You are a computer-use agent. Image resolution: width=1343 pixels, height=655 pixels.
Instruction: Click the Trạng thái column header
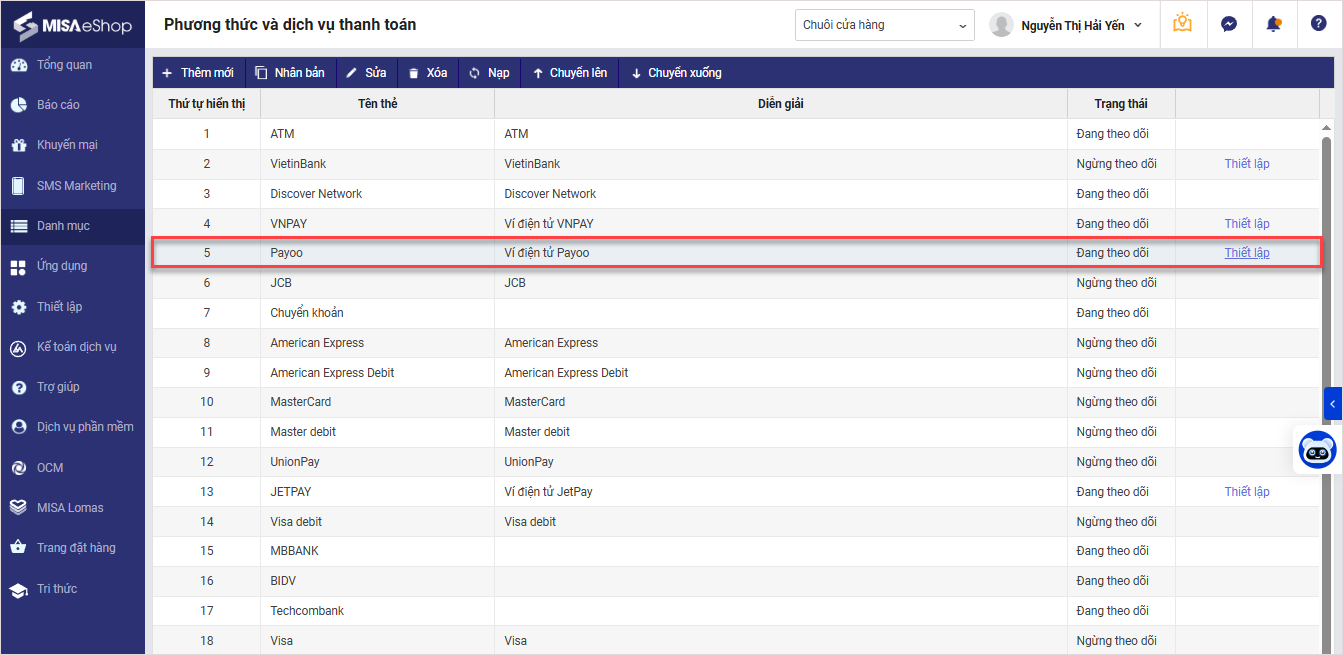(1121, 104)
